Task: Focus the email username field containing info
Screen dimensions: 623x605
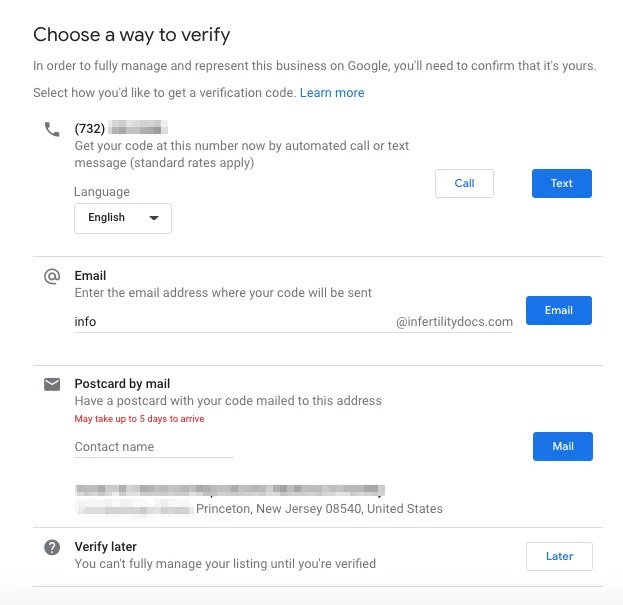Action: pos(232,322)
